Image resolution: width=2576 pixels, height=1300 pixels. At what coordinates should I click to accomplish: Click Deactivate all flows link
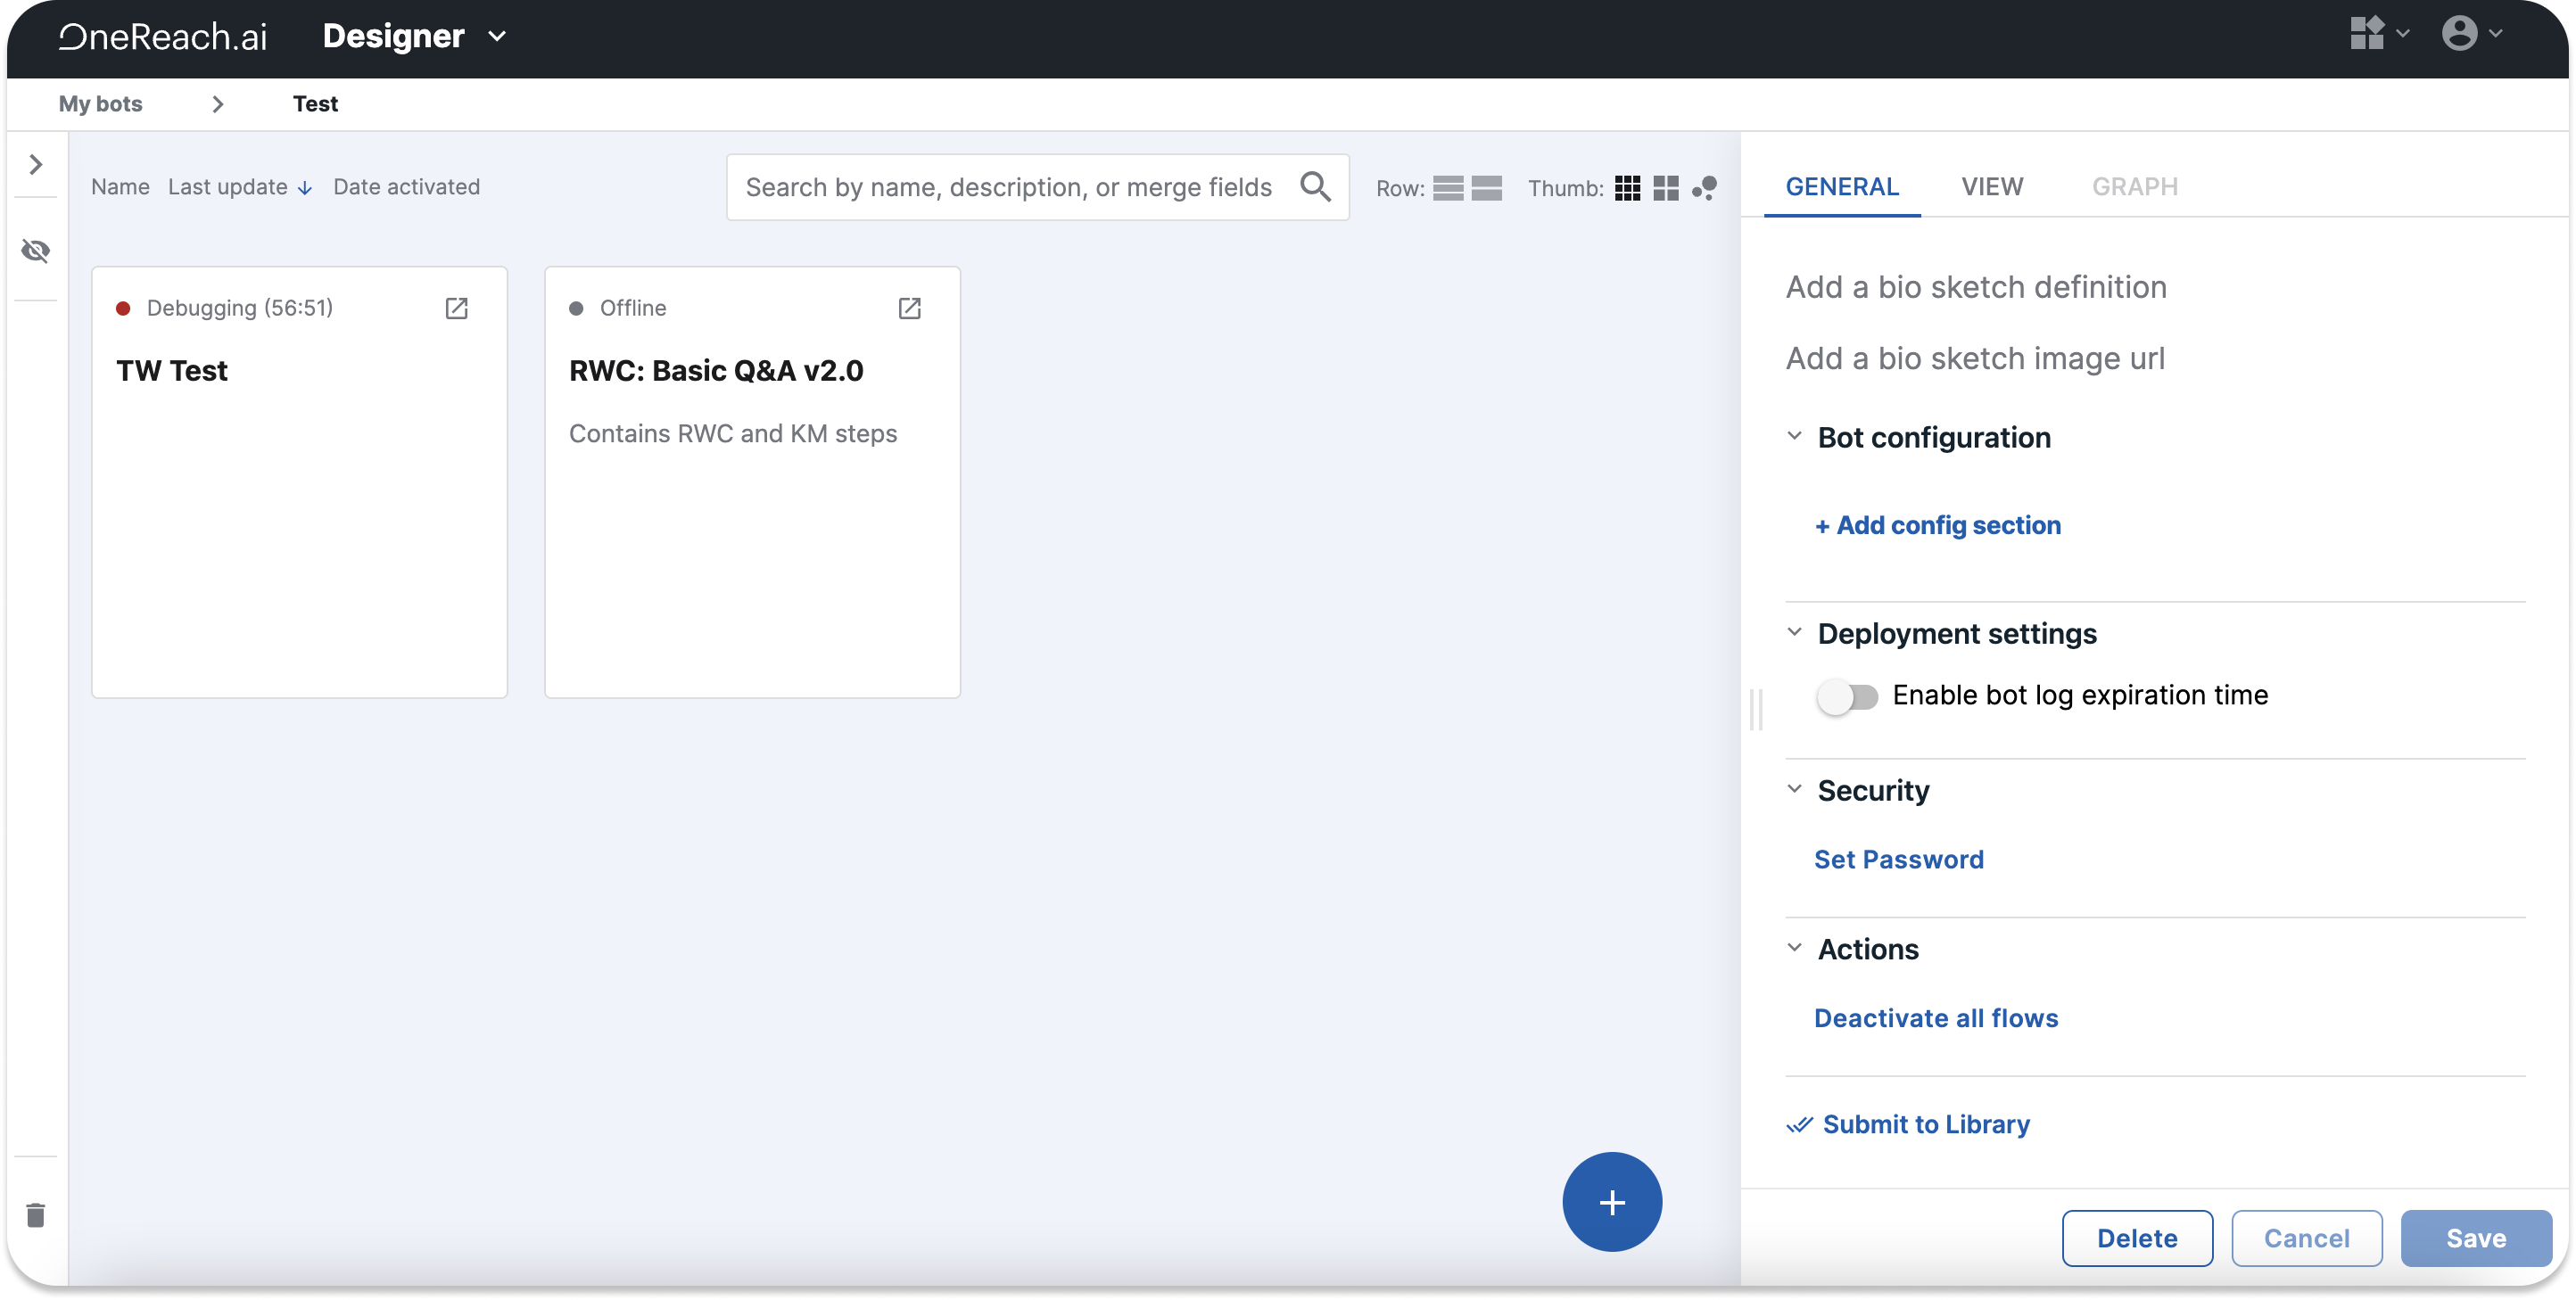(1935, 1018)
